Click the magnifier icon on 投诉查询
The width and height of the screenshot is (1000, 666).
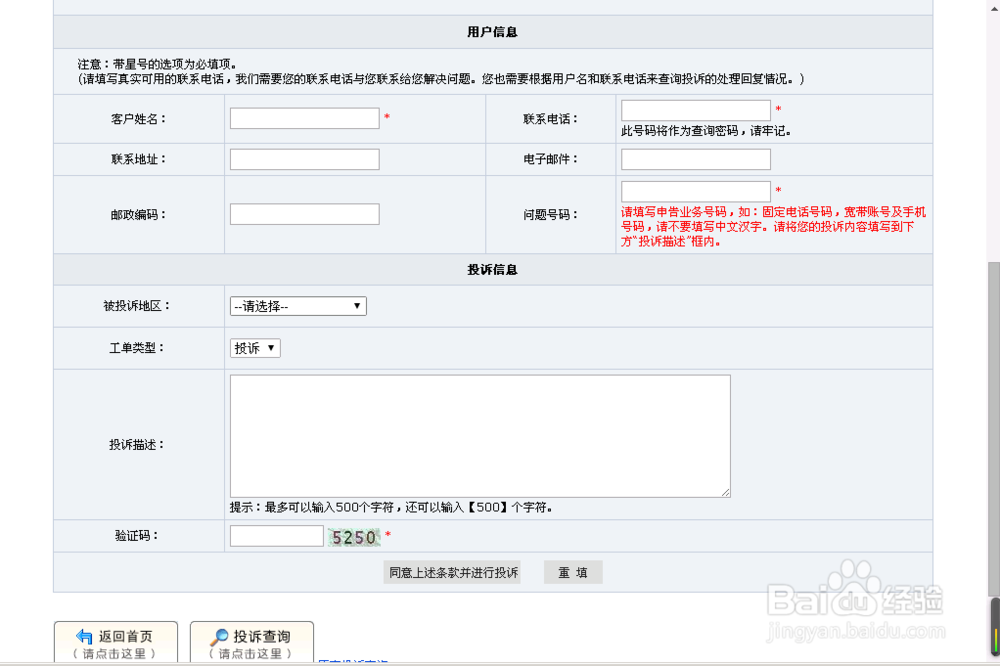point(218,636)
